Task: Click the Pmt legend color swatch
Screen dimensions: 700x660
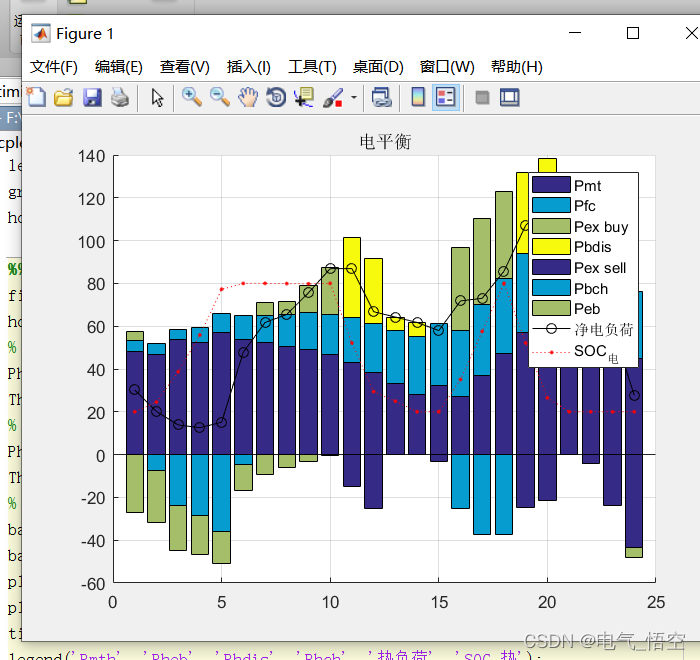Action: 551,185
